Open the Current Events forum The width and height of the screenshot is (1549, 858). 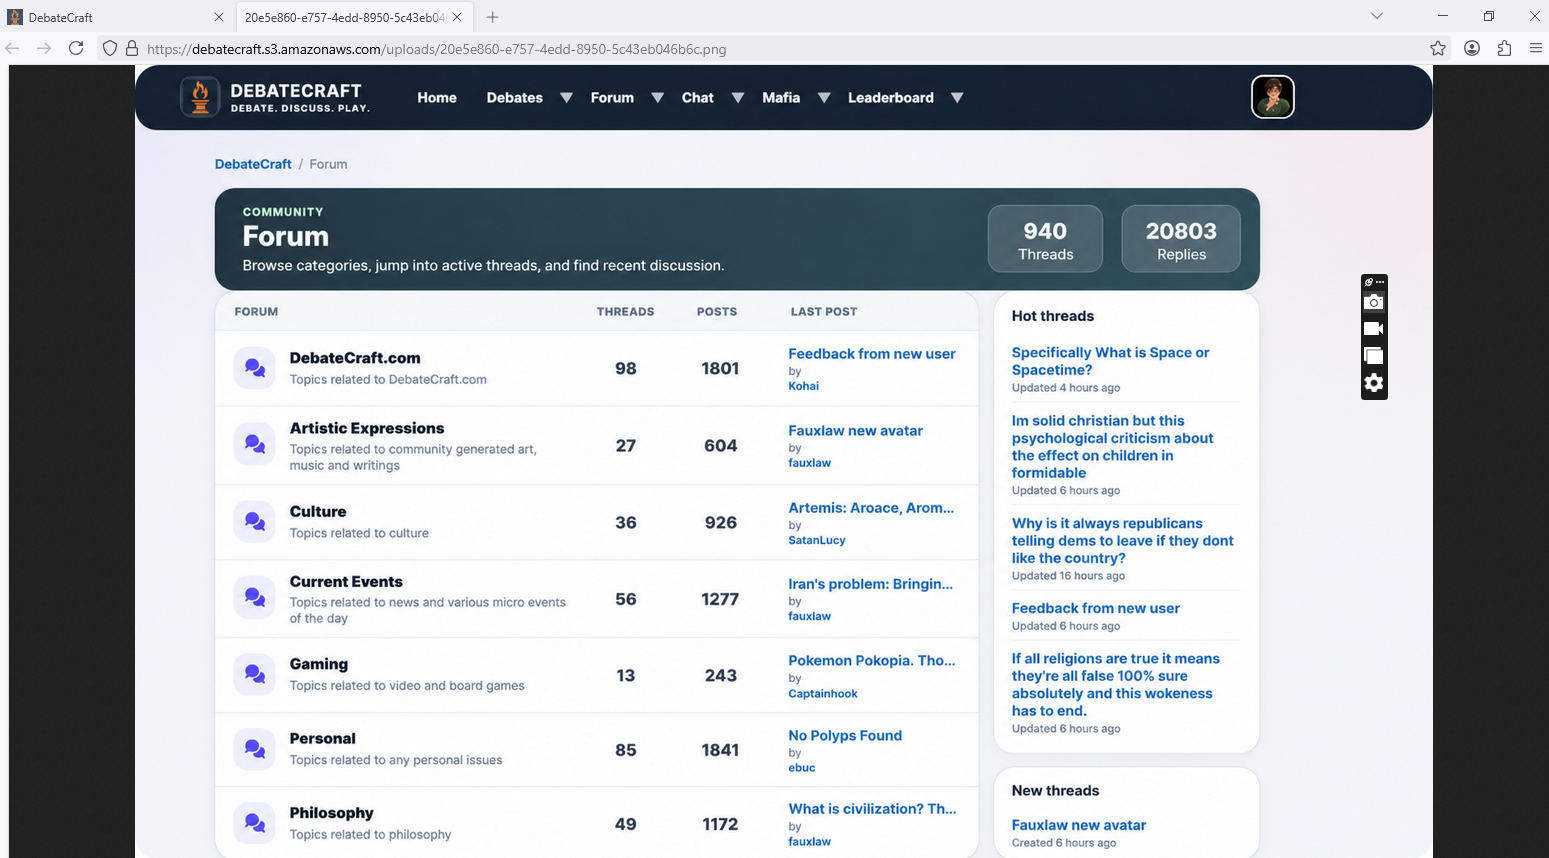[346, 582]
